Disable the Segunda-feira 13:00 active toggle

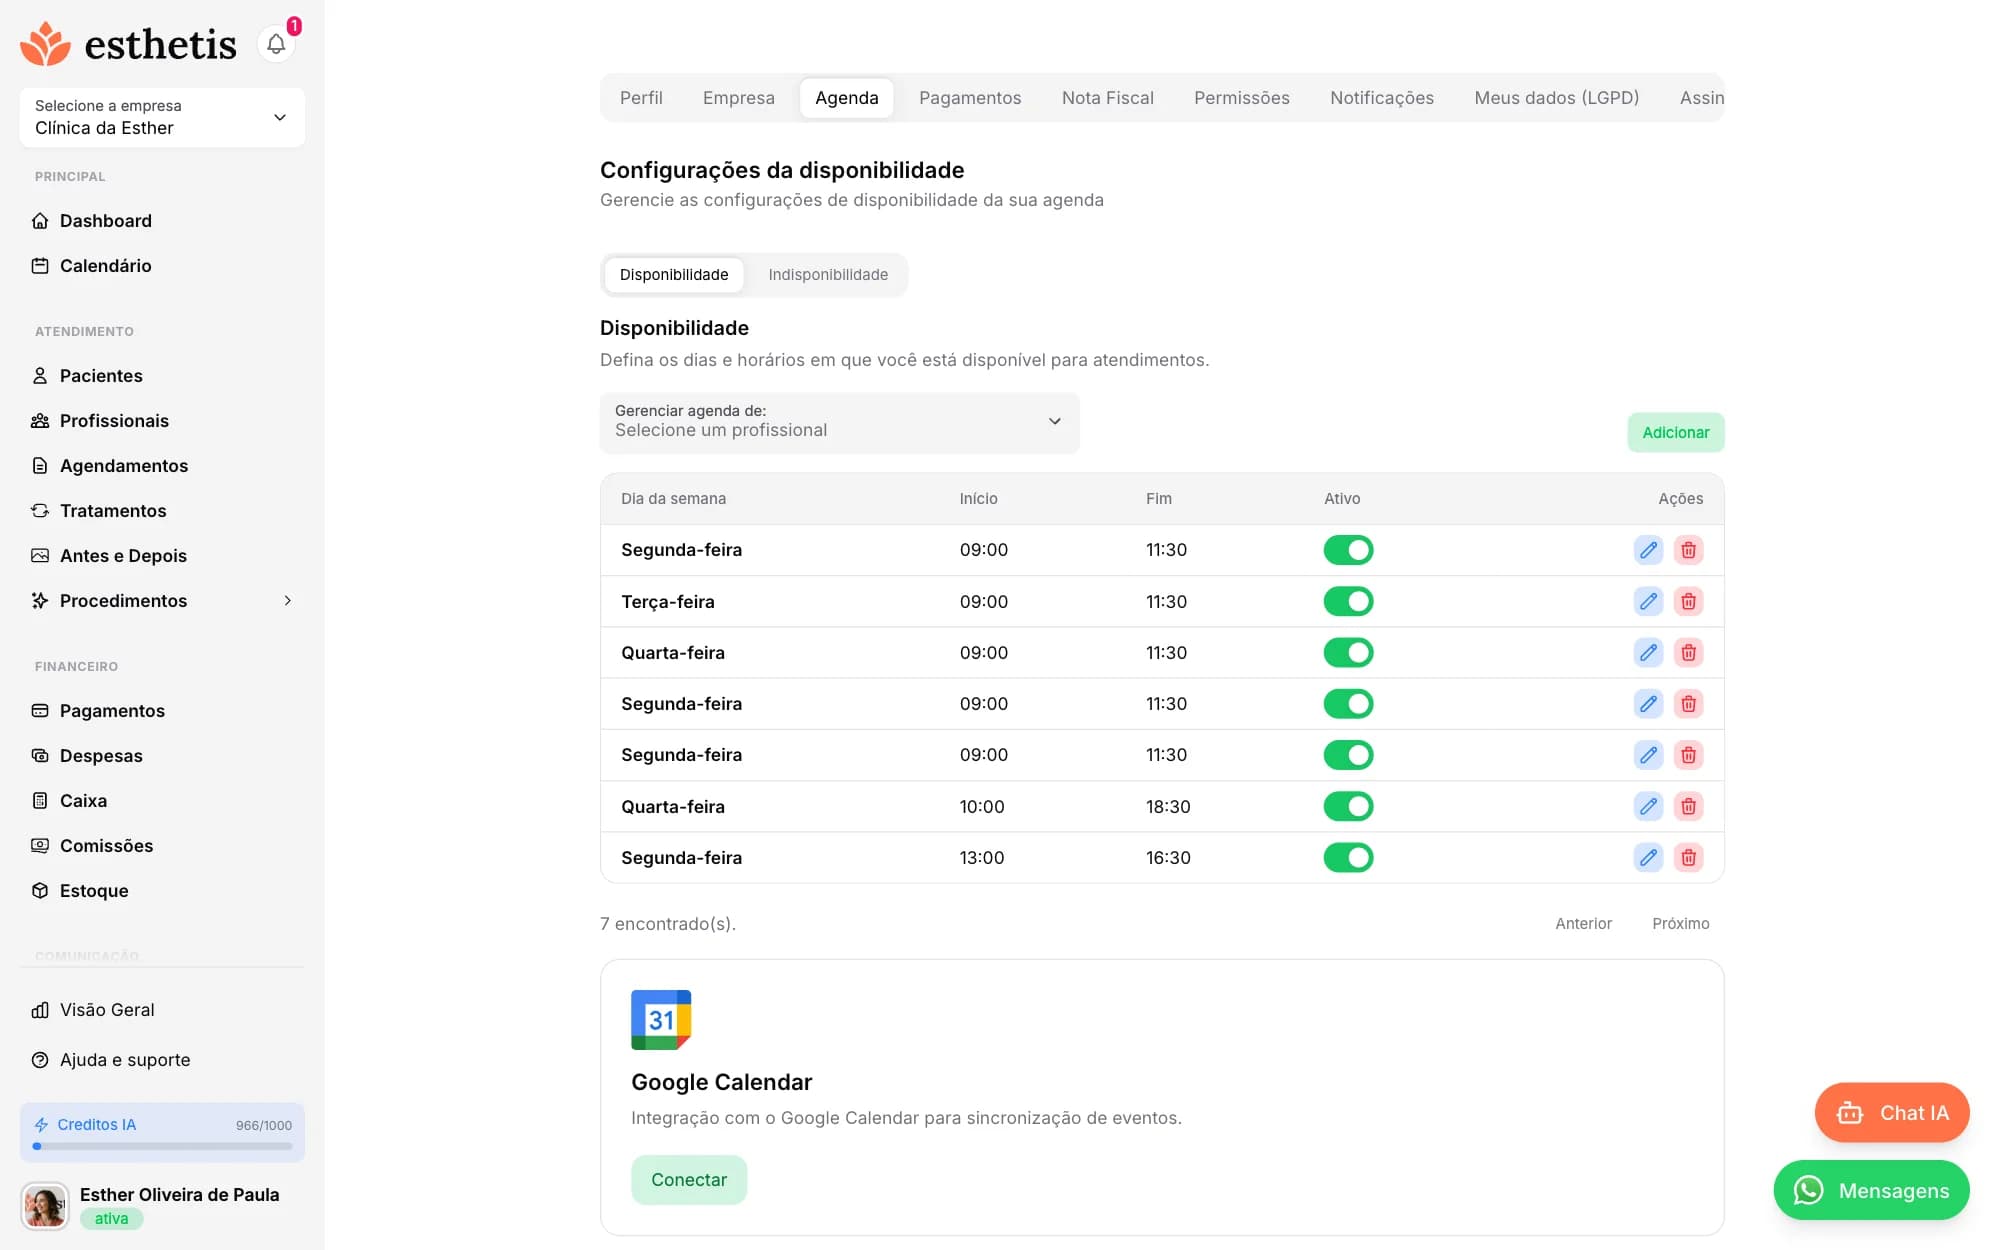coord(1348,857)
